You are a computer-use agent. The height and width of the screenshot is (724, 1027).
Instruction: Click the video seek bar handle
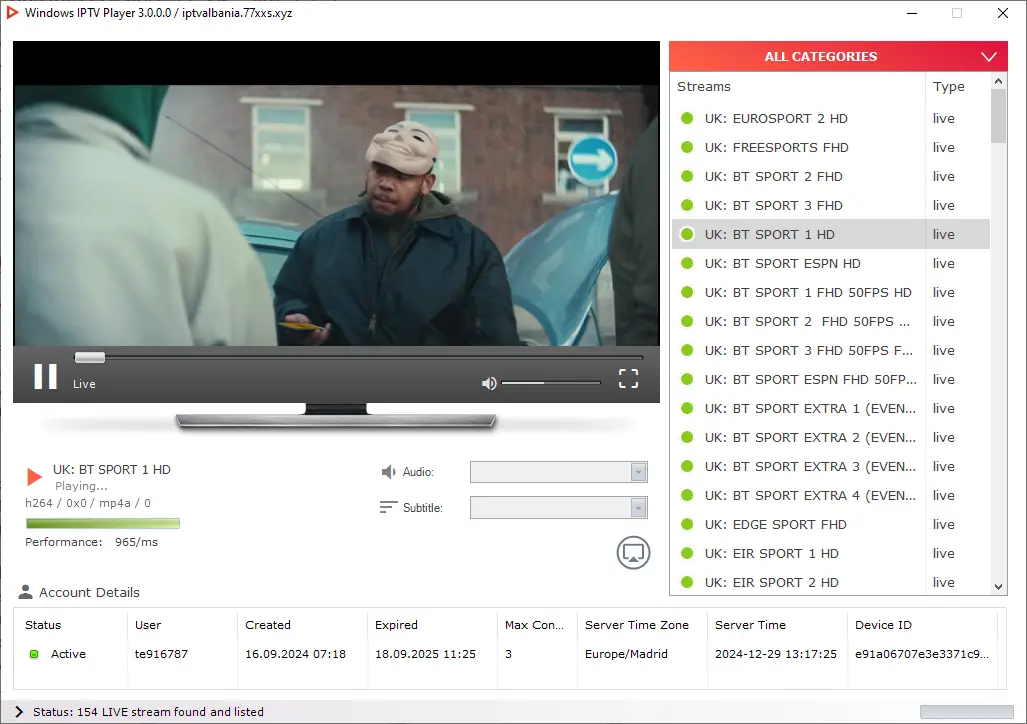pyautogui.click(x=90, y=357)
